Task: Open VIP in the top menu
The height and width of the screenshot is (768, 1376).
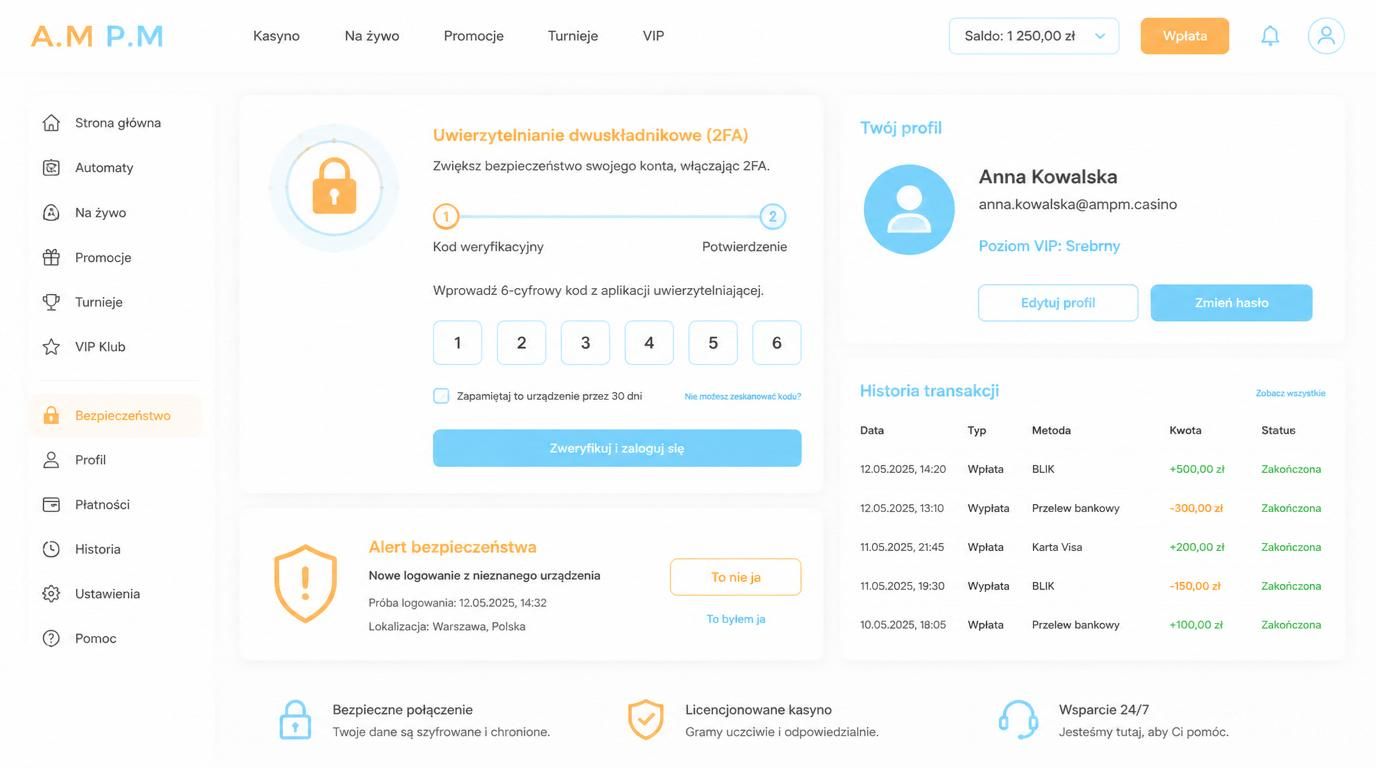Action: pos(653,36)
